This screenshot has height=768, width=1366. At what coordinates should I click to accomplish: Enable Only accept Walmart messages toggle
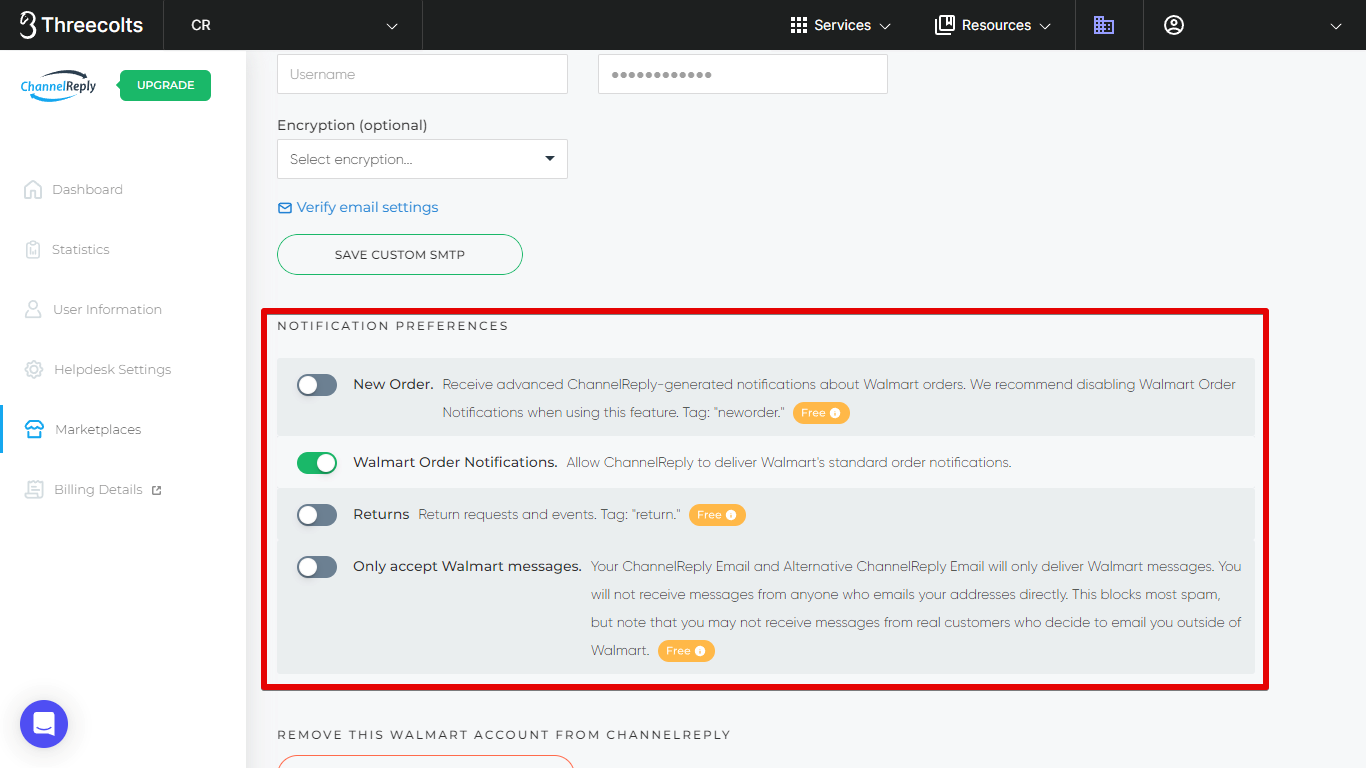317,567
